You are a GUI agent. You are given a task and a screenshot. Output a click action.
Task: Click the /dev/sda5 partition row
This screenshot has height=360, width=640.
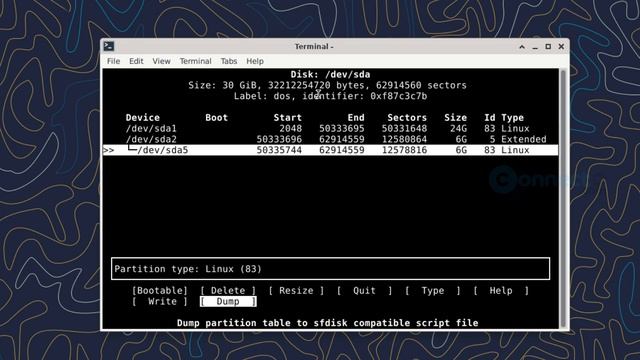coord(330,150)
